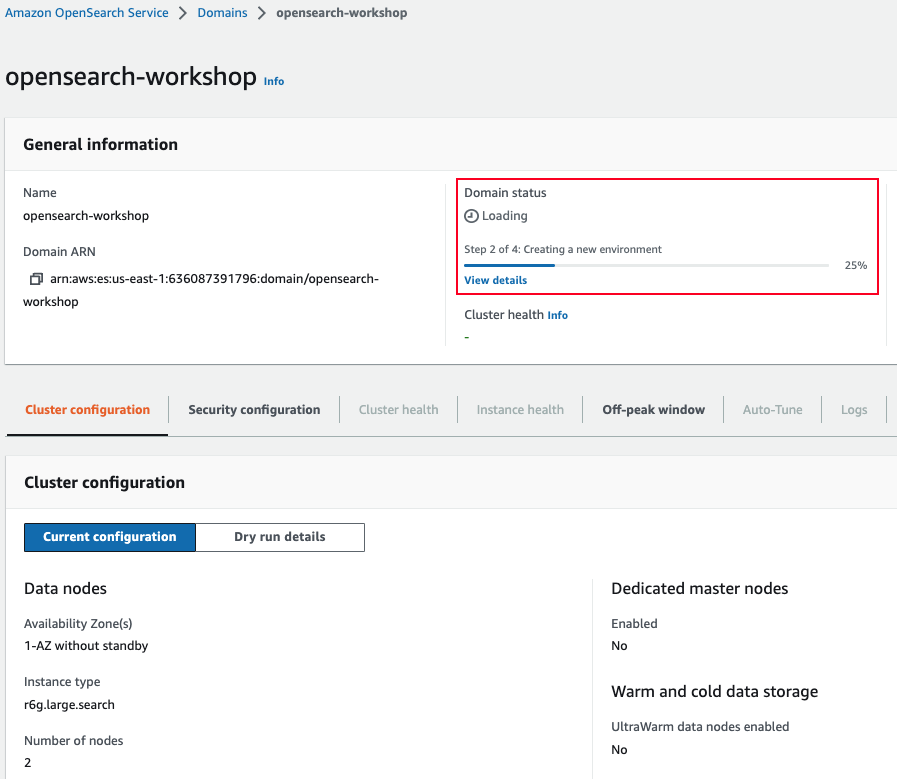Image resolution: width=897 pixels, height=779 pixels.
Task: Switch to Off-peak window tab
Action: [x=653, y=410]
